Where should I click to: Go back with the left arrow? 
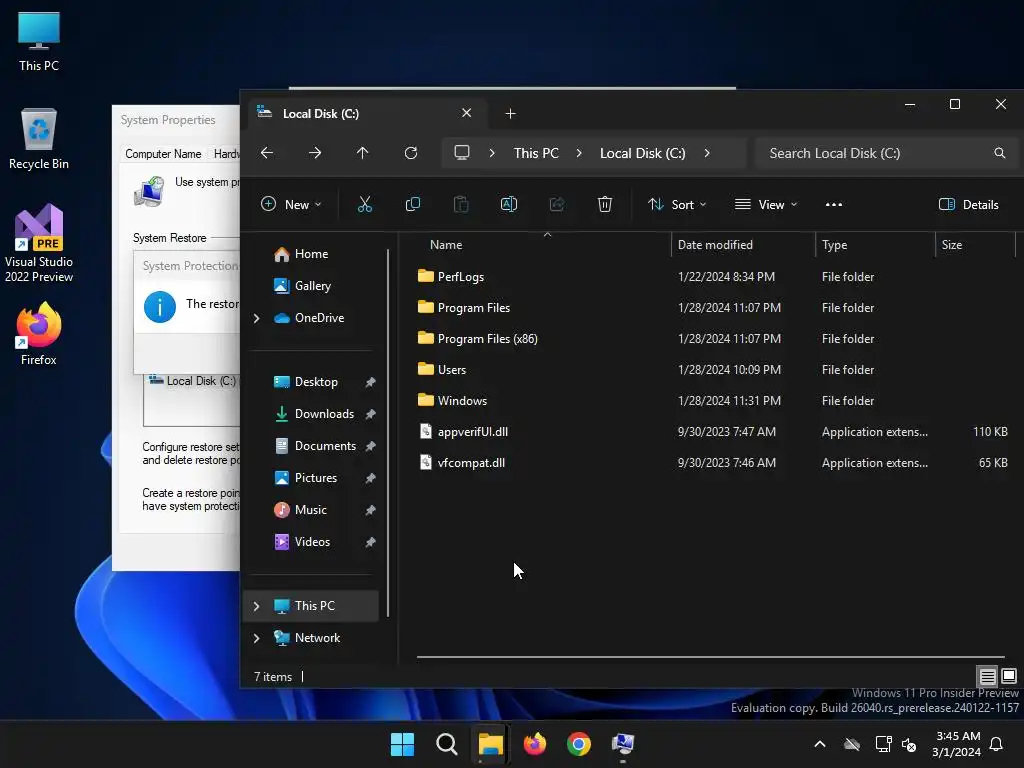[x=267, y=153]
